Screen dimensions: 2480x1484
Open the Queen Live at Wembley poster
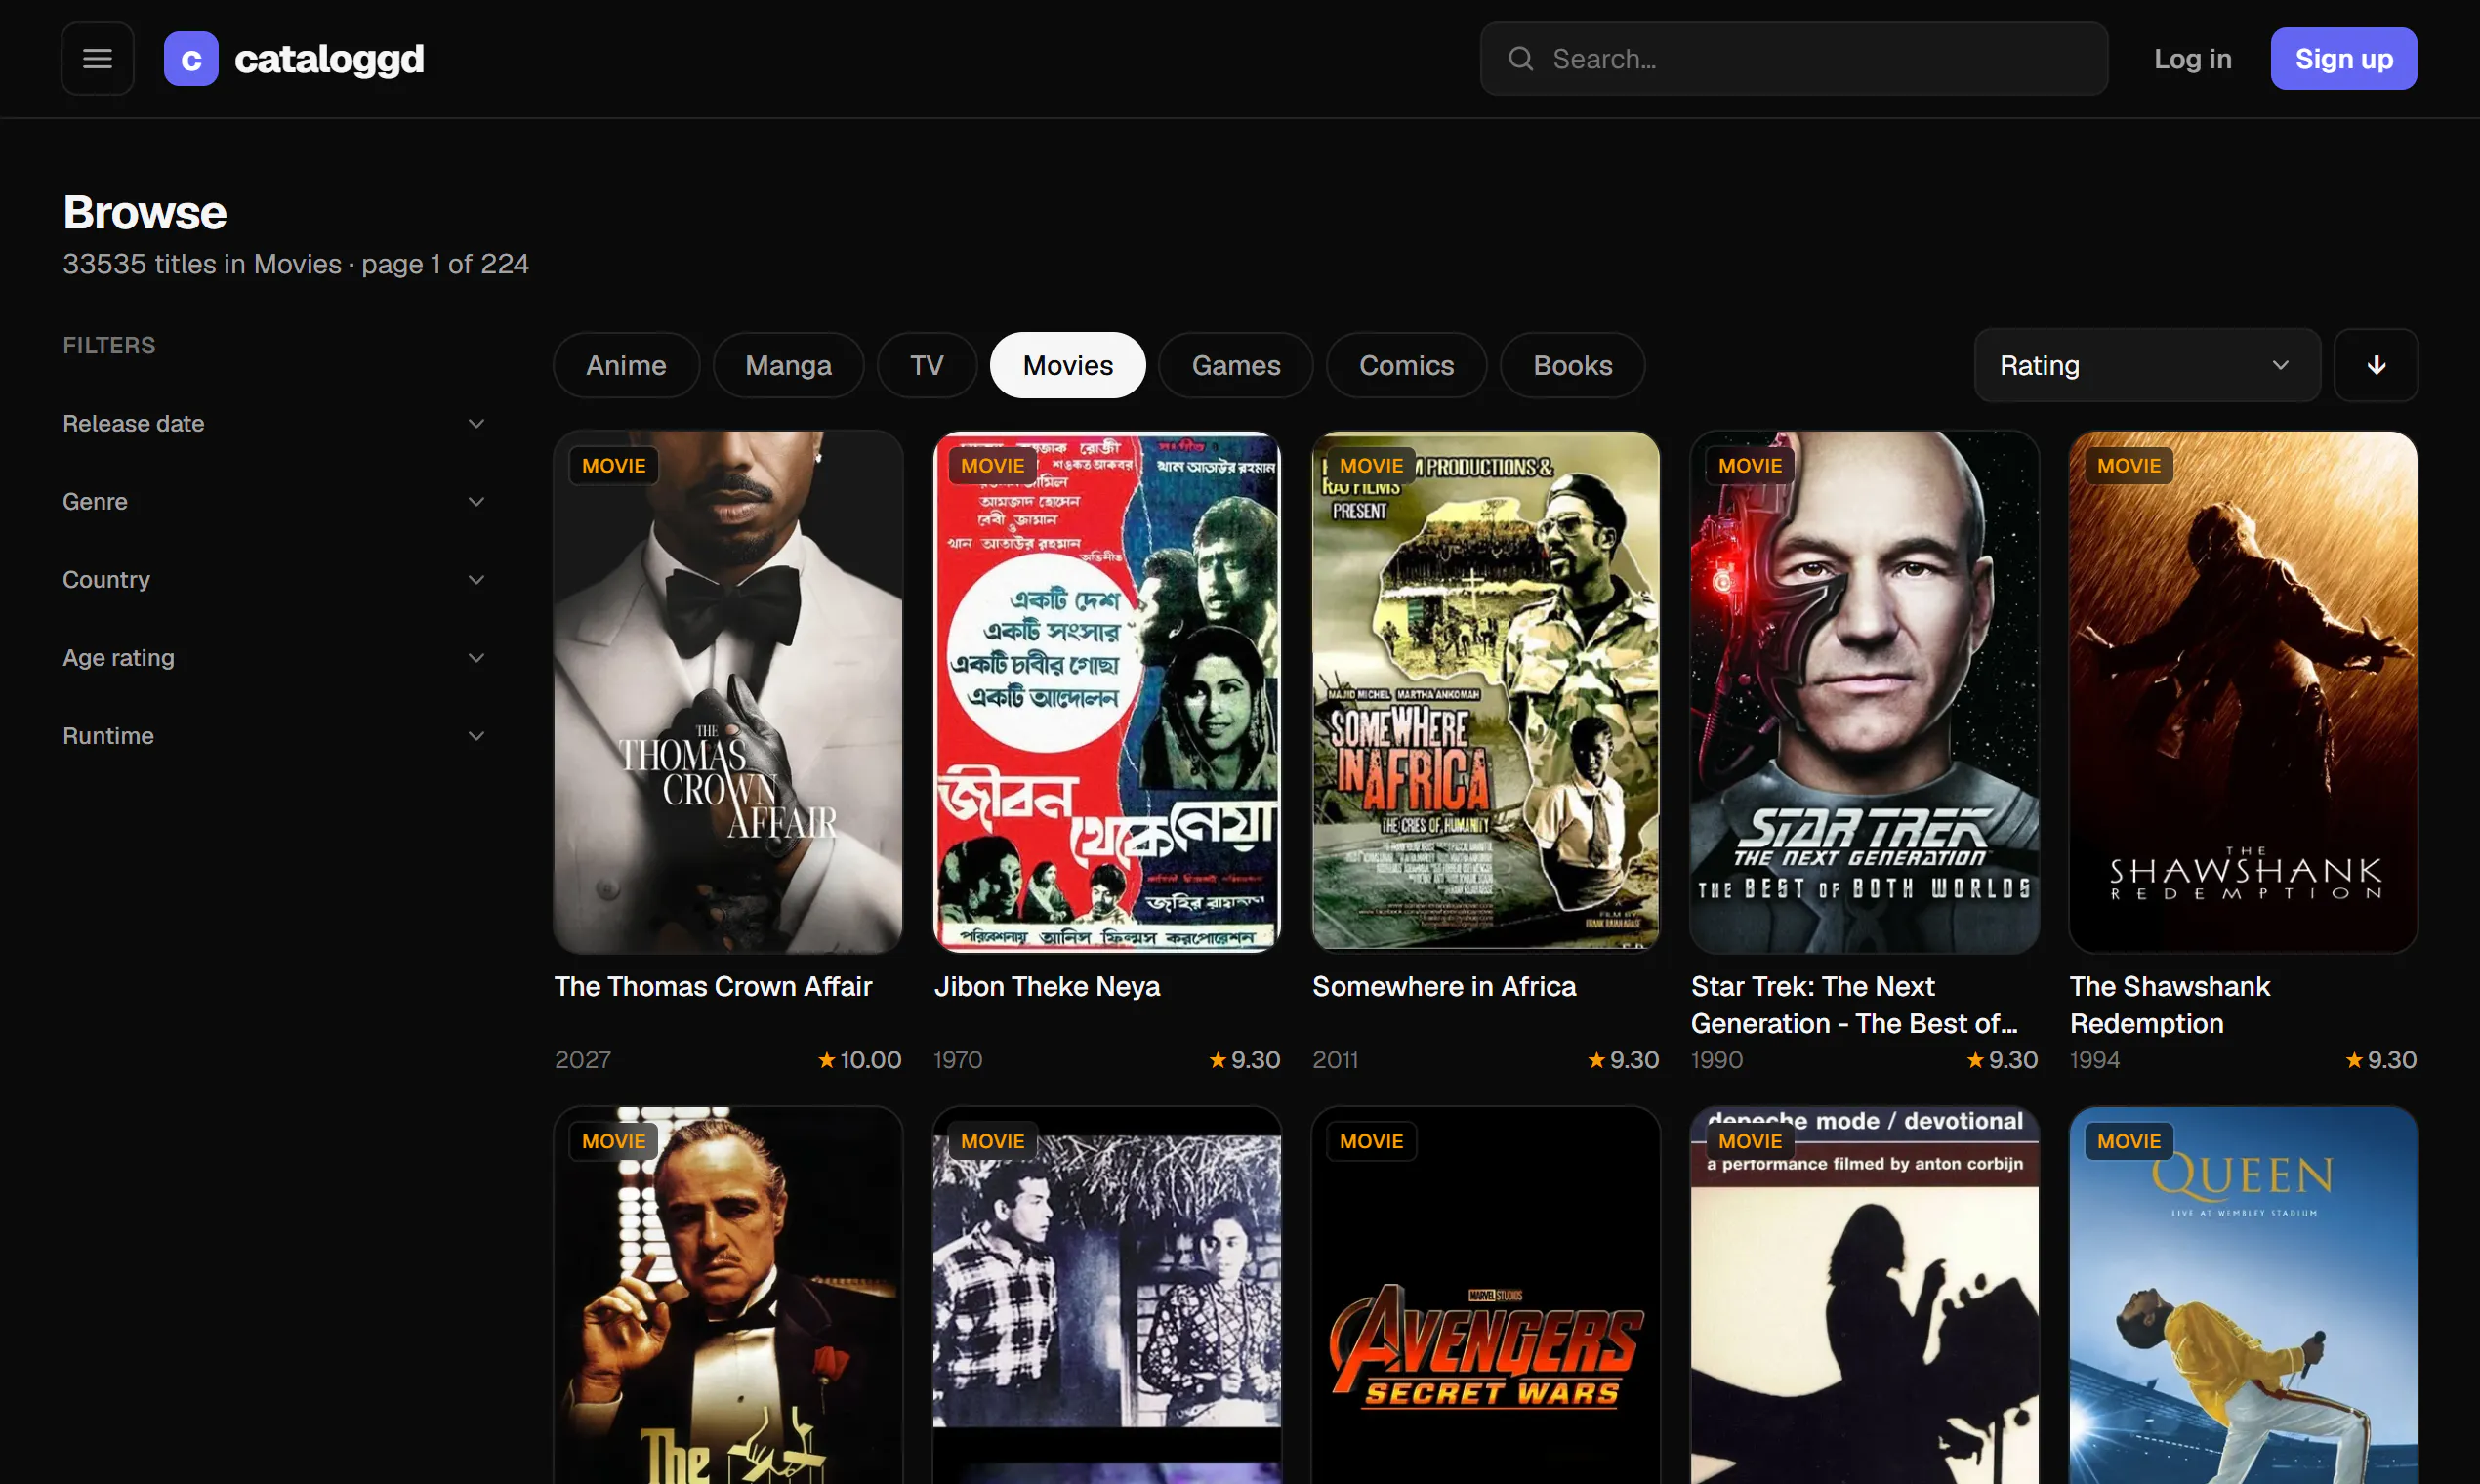[x=2243, y=1295]
